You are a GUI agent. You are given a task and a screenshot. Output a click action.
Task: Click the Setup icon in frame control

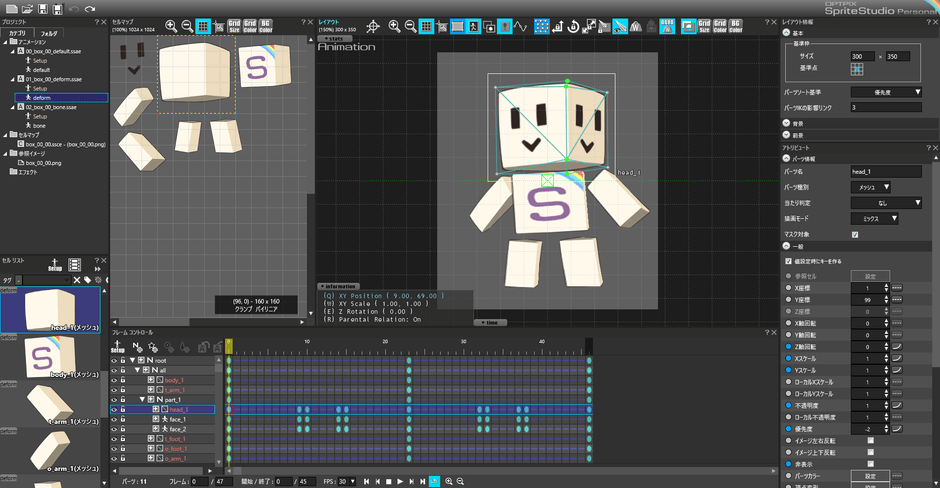[118, 347]
